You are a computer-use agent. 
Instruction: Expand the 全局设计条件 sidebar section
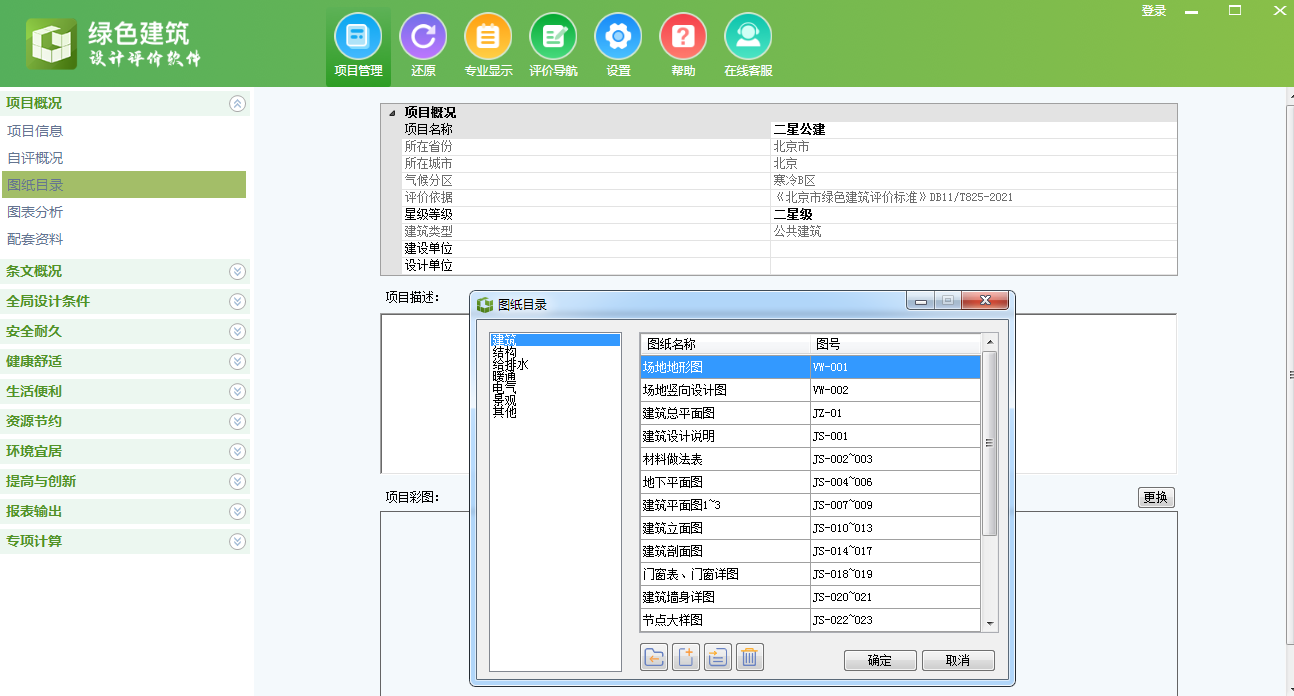click(237, 301)
